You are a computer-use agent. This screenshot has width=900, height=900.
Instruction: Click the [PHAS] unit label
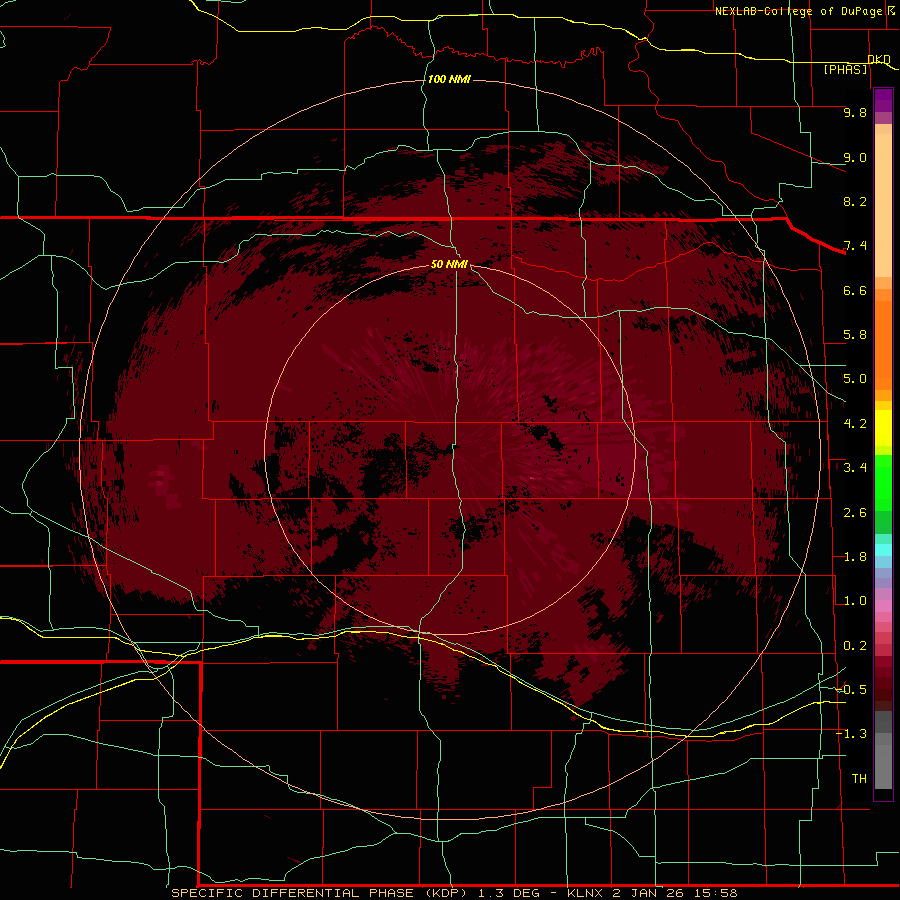coord(845,69)
